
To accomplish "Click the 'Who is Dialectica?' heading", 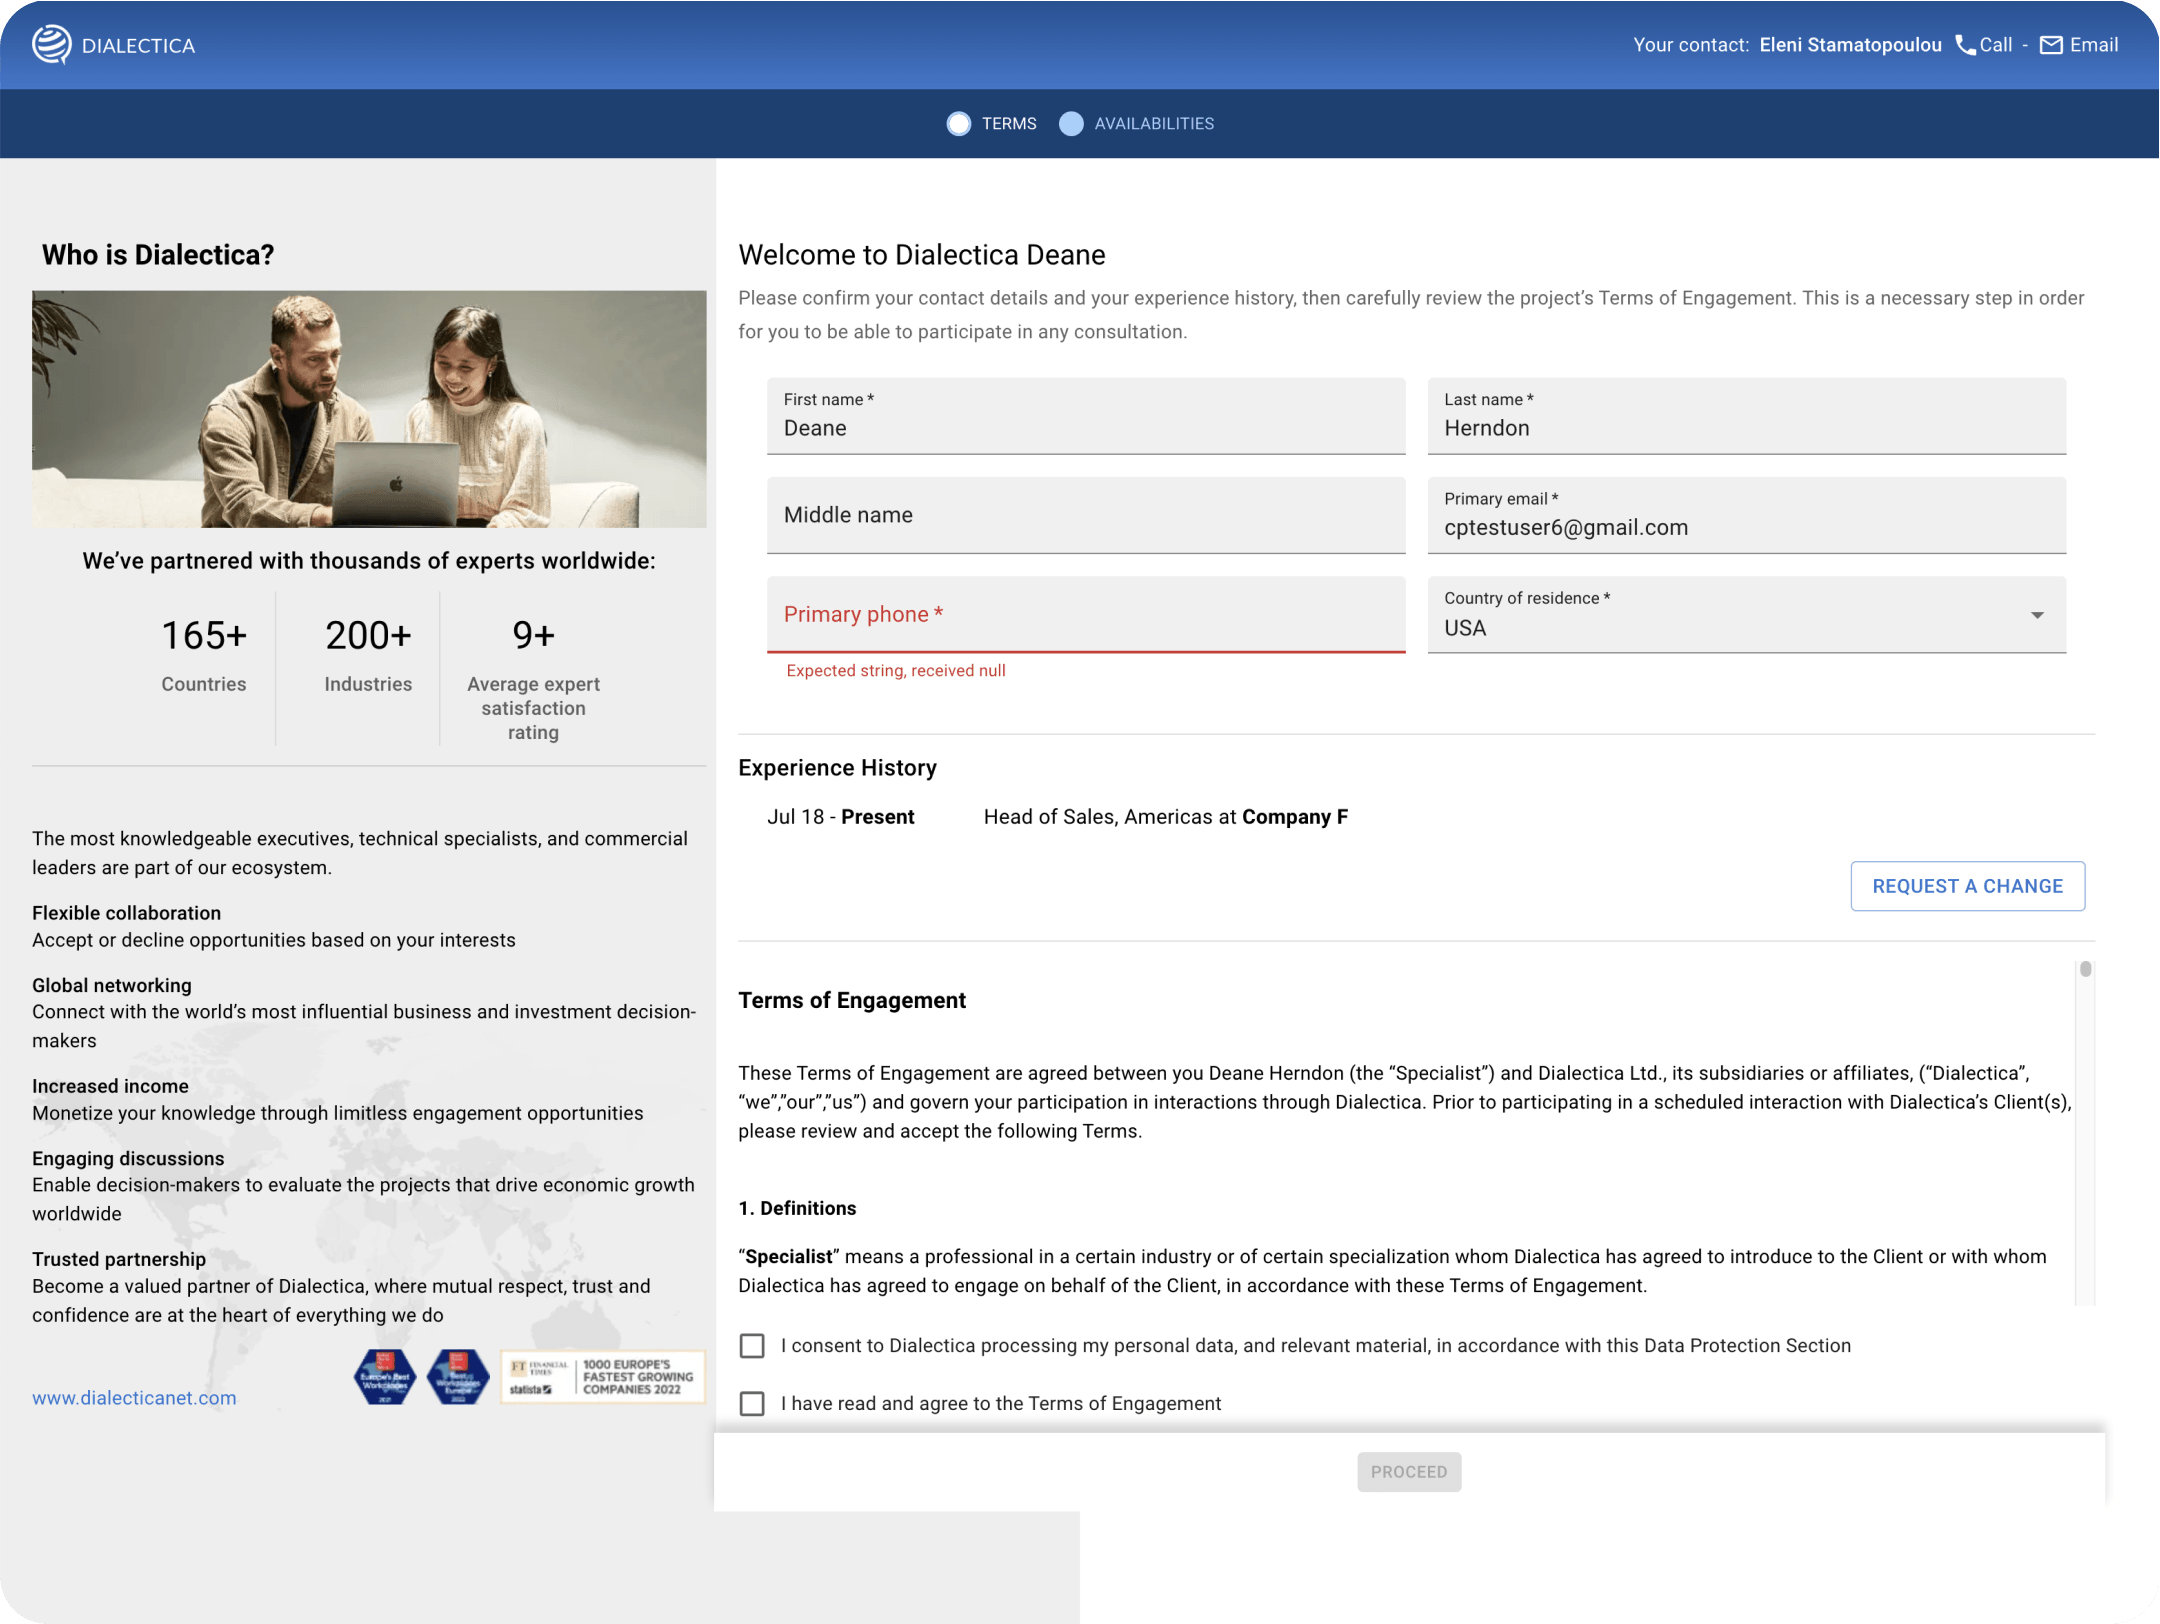I will (x=158, y=255).
